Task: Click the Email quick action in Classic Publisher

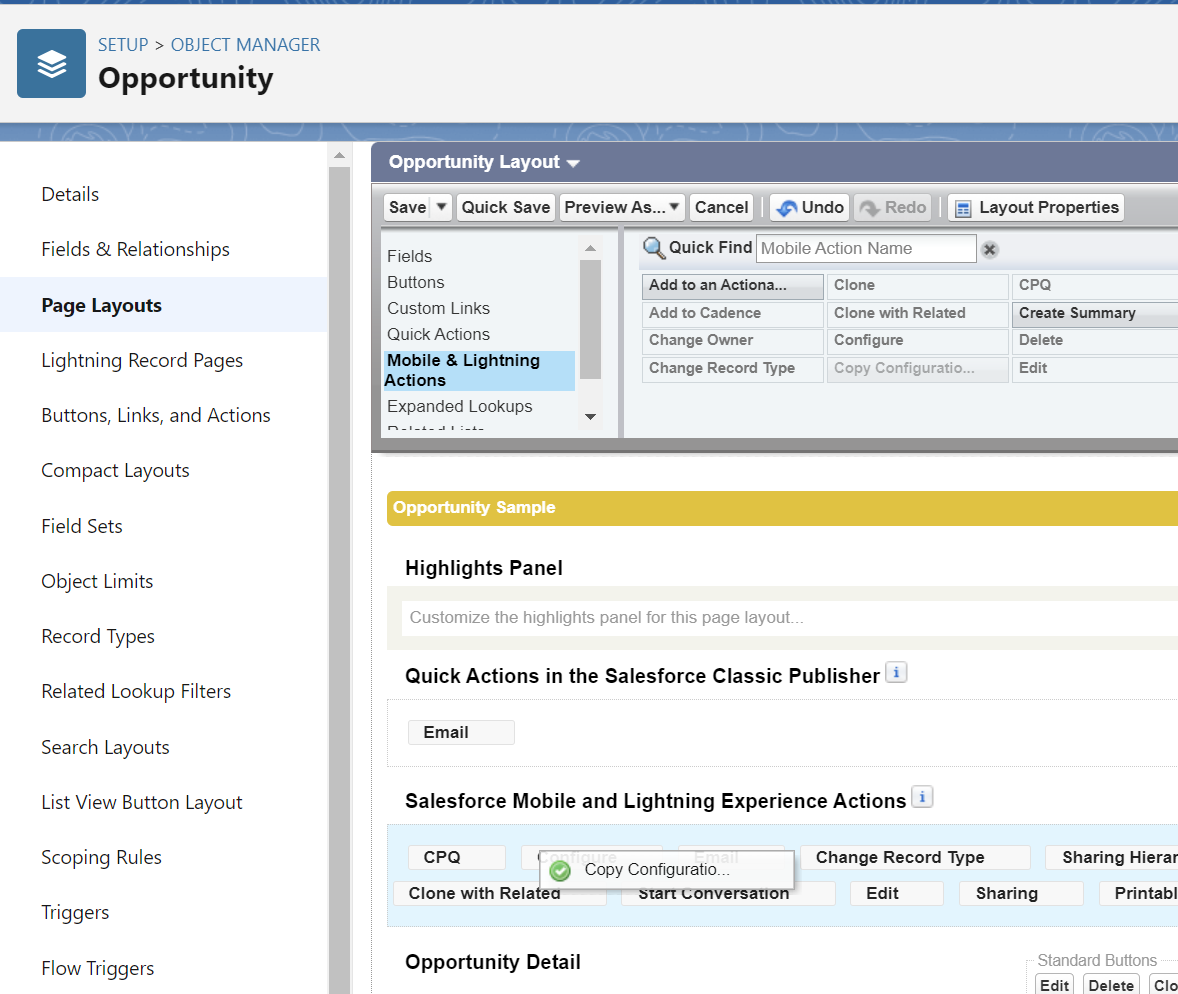Action: pos(461,733)
